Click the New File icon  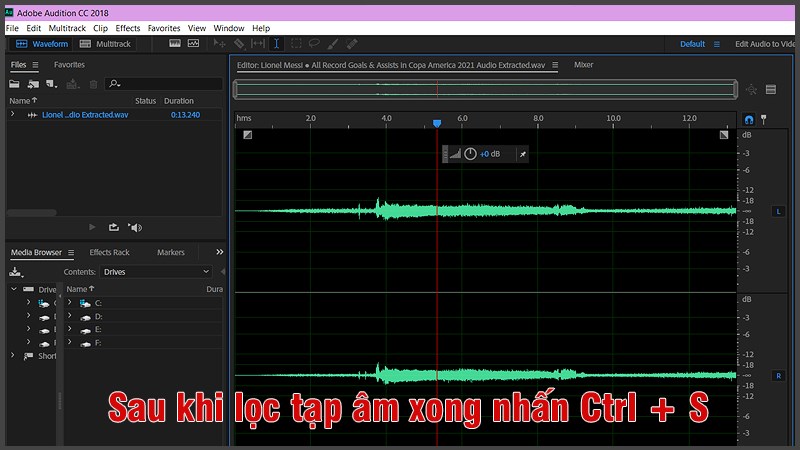[x=52, y=84]
